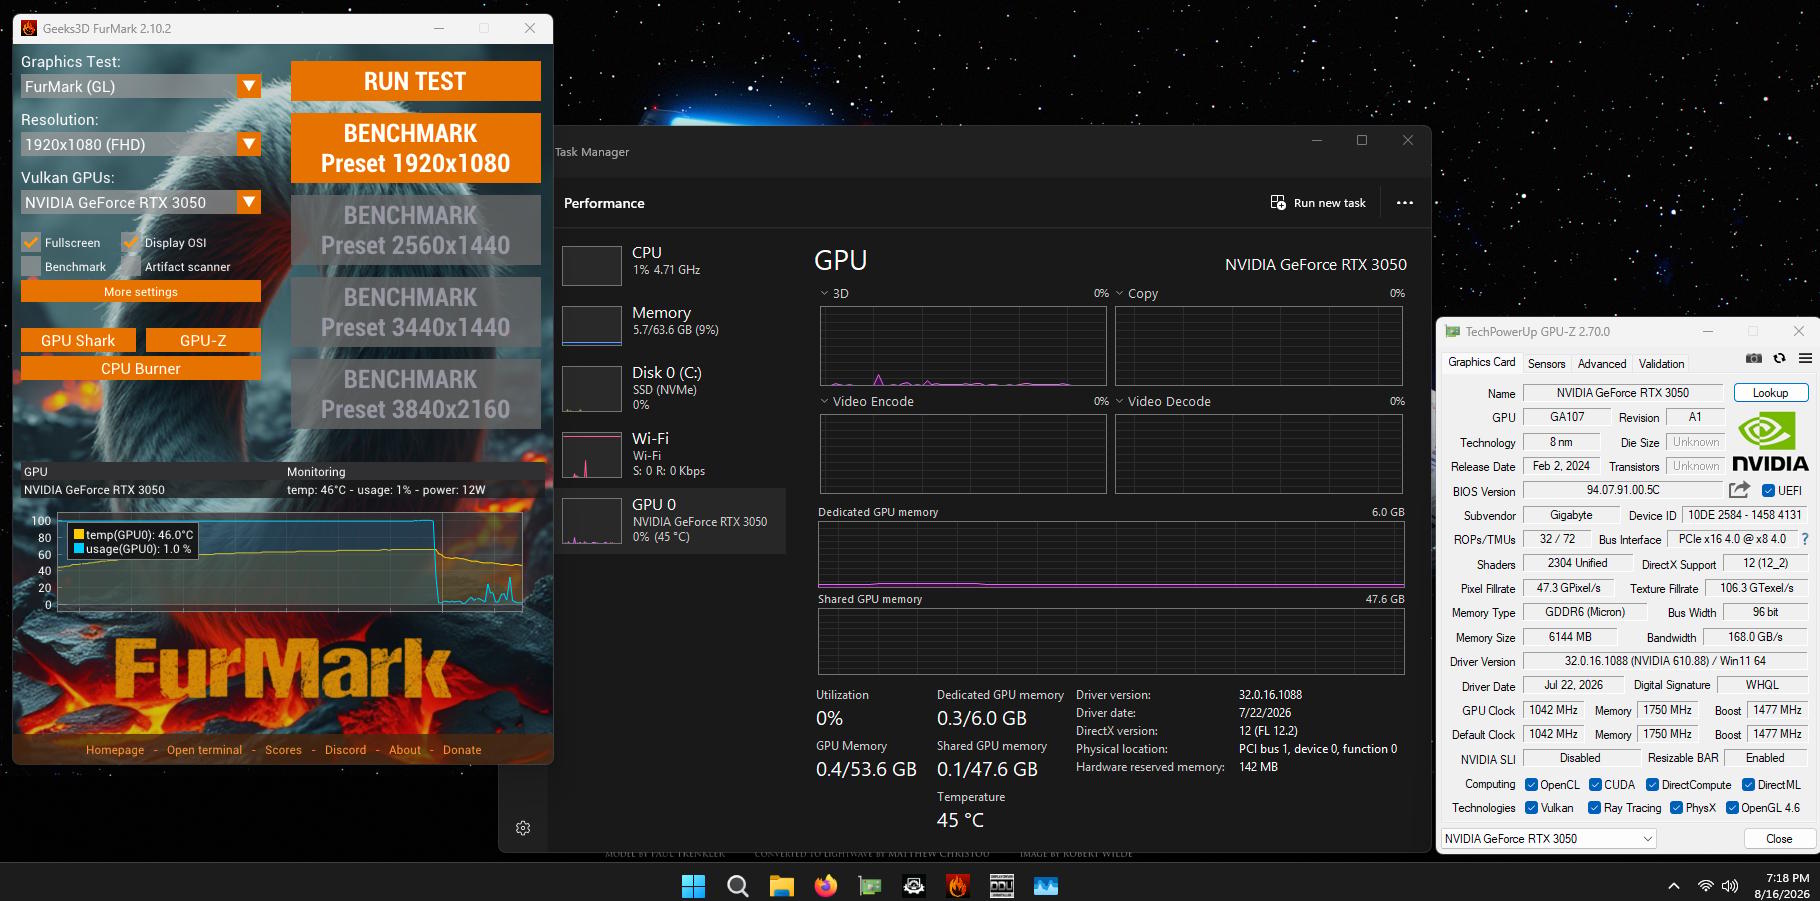This screenshot has height=901, width=1820.
Task: Click the Lookup button in GPU-Z
Action: pos(1771,393)
